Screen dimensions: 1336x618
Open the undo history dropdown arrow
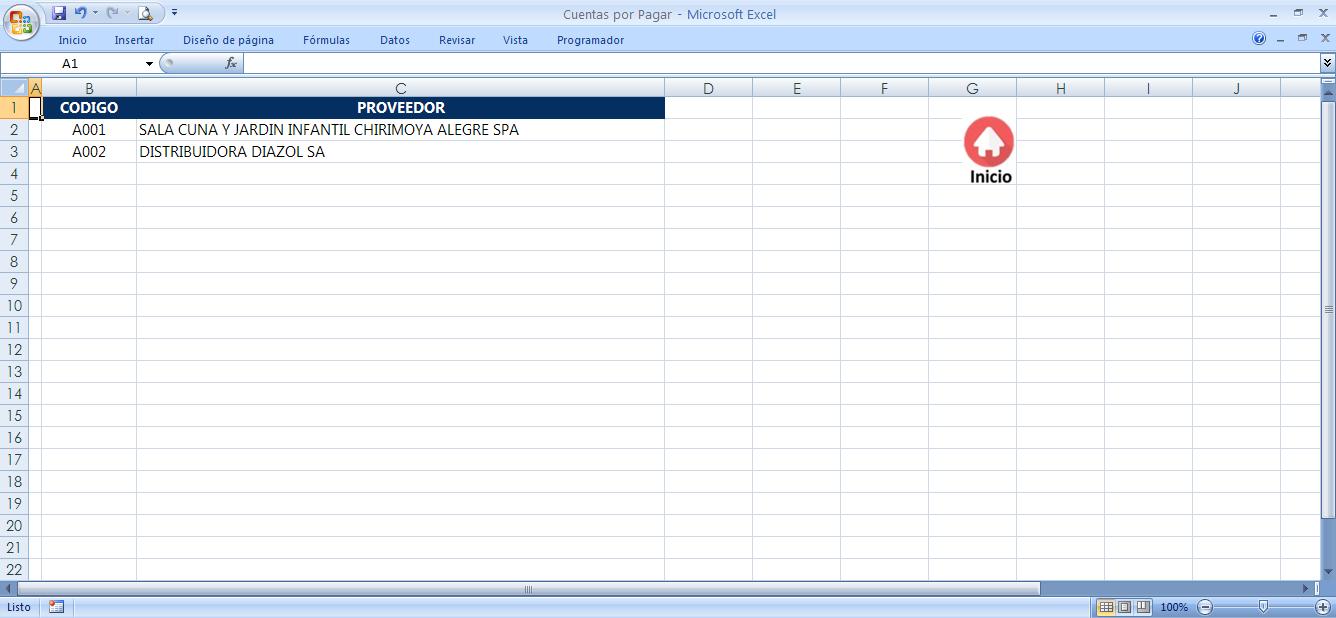click(96, 13)
